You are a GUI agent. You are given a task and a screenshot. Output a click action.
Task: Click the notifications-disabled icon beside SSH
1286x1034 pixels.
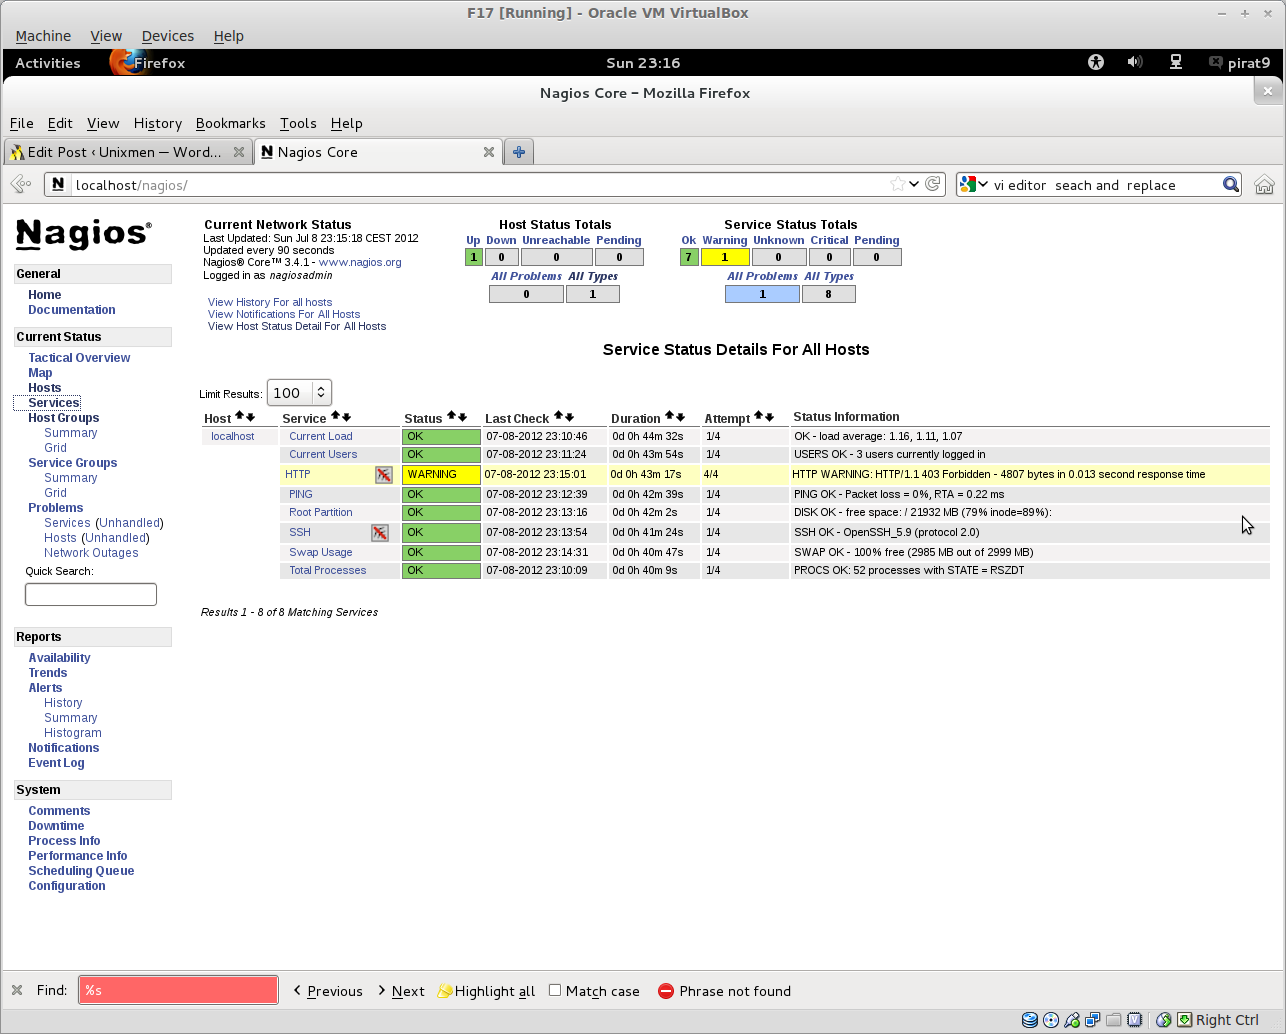380,533
